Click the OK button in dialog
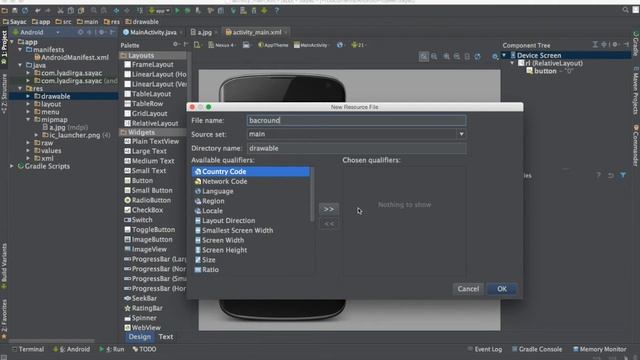Screen dimensions: 640x360 (502, 289)
